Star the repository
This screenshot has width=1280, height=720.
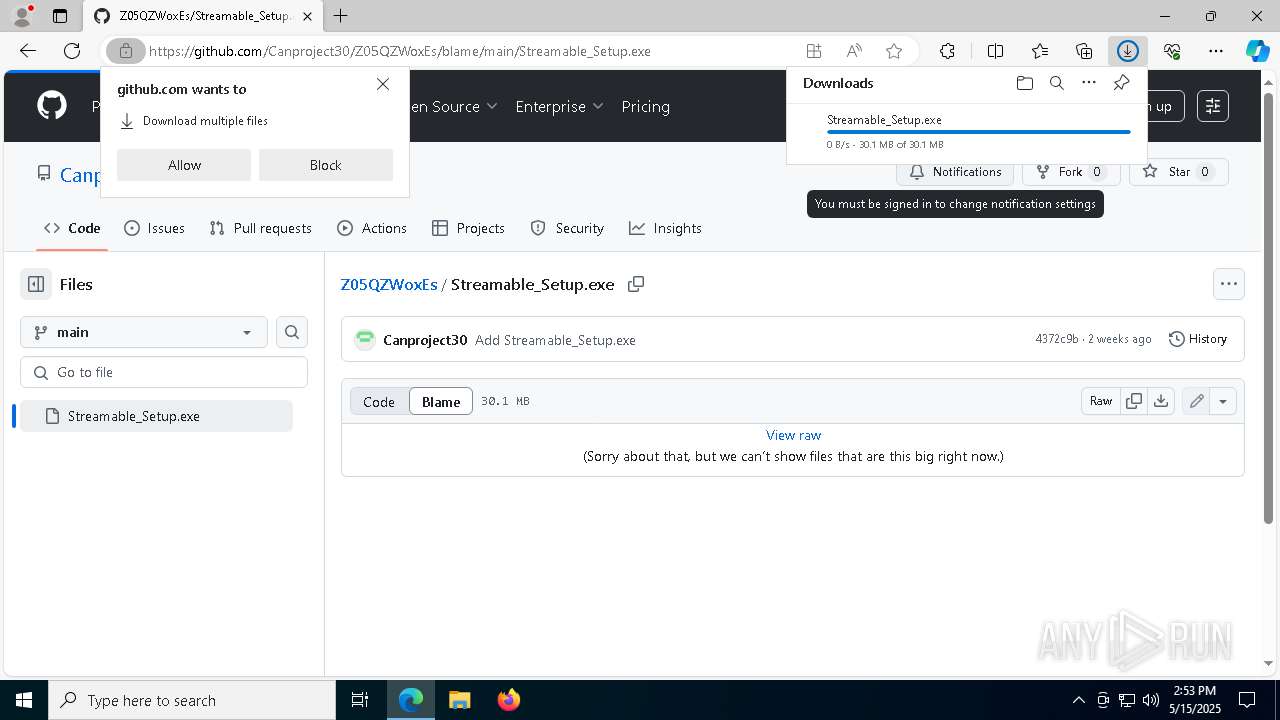point(1178,172)
